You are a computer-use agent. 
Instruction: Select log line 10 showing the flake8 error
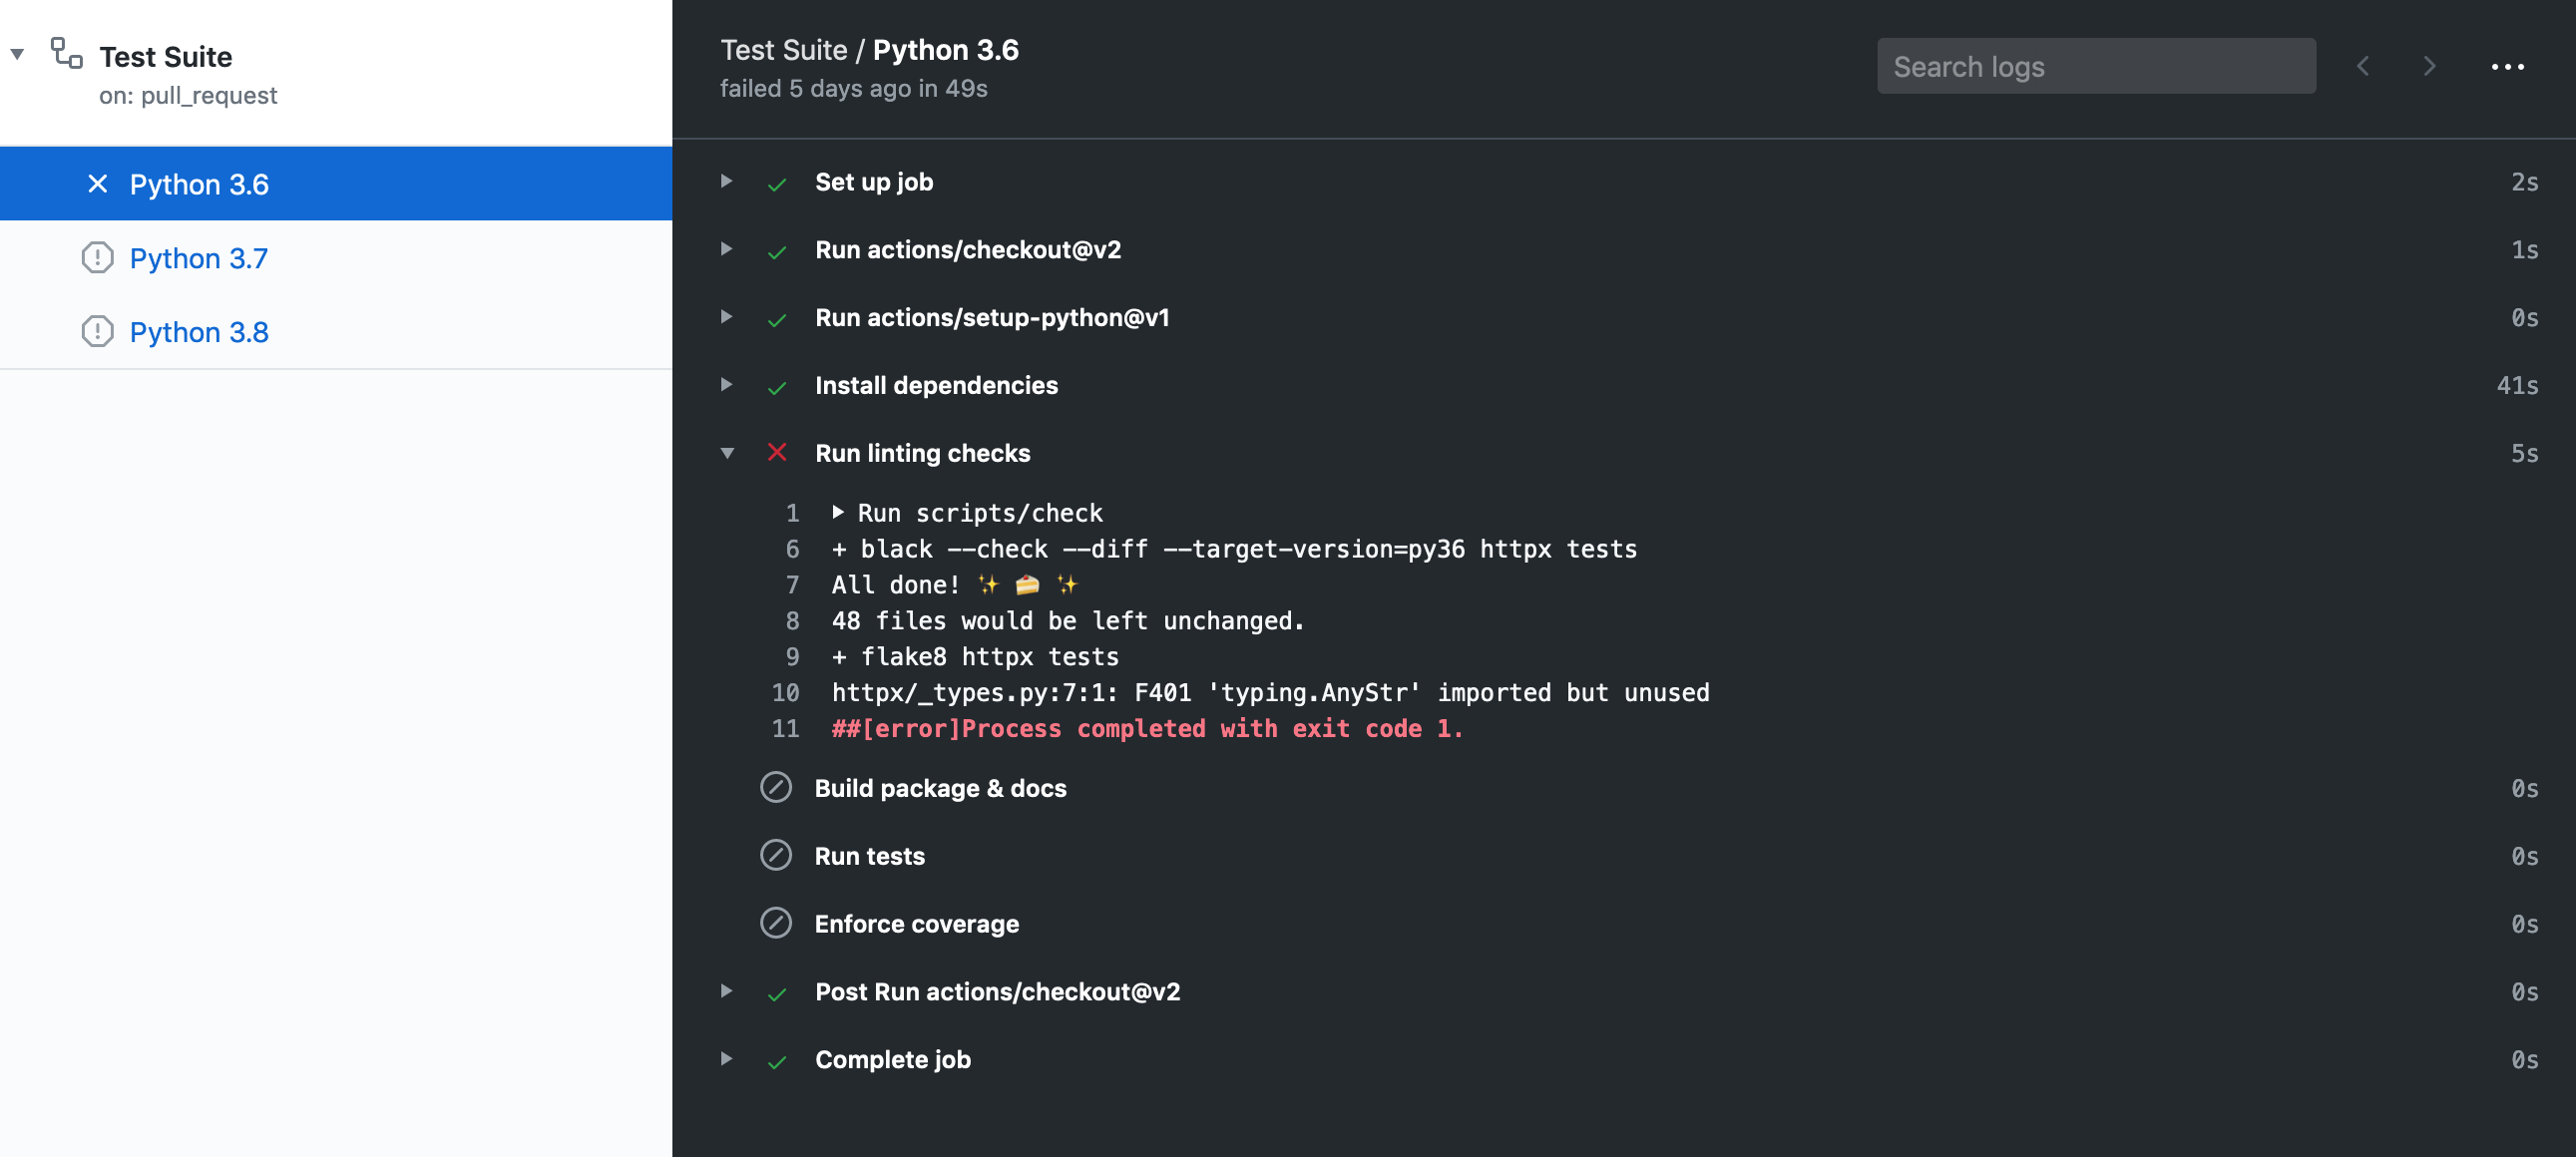click(1270, 693)
